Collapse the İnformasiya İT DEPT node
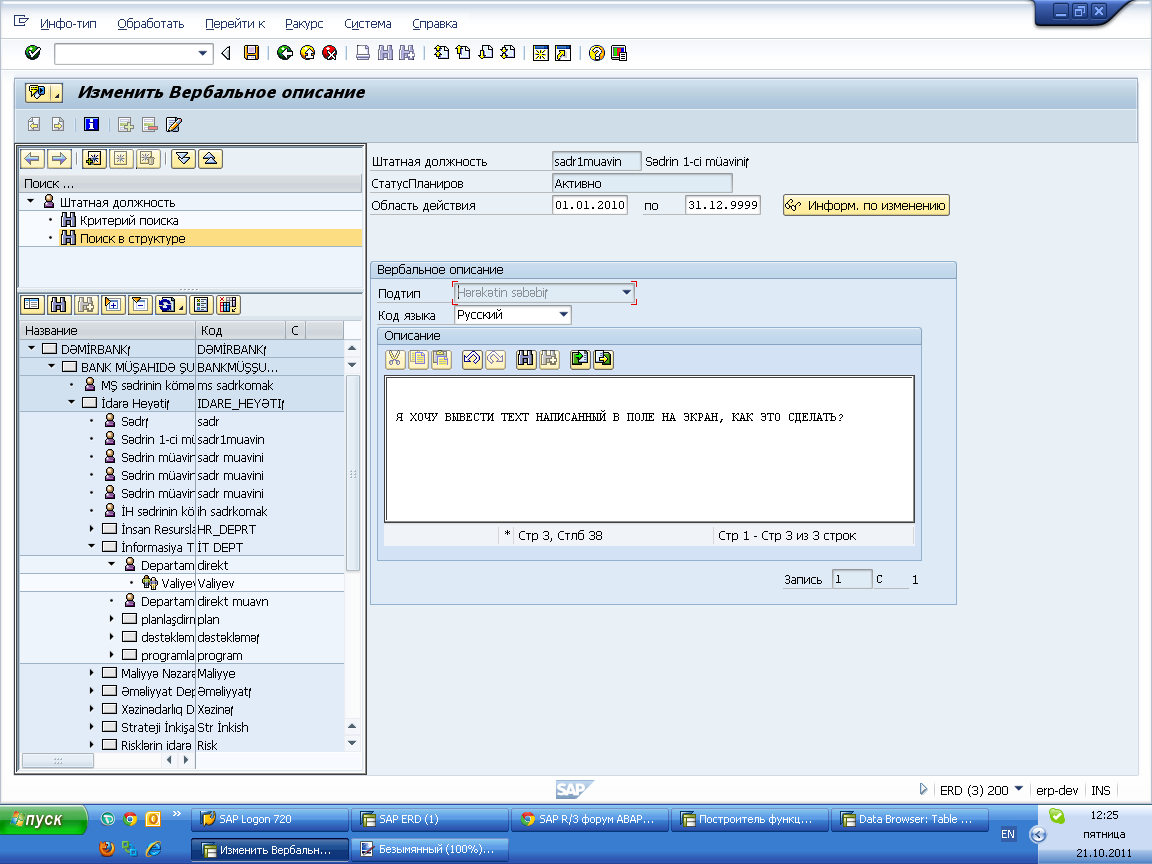The width and height of the screenshot is (1152, 864). [91, 547]
